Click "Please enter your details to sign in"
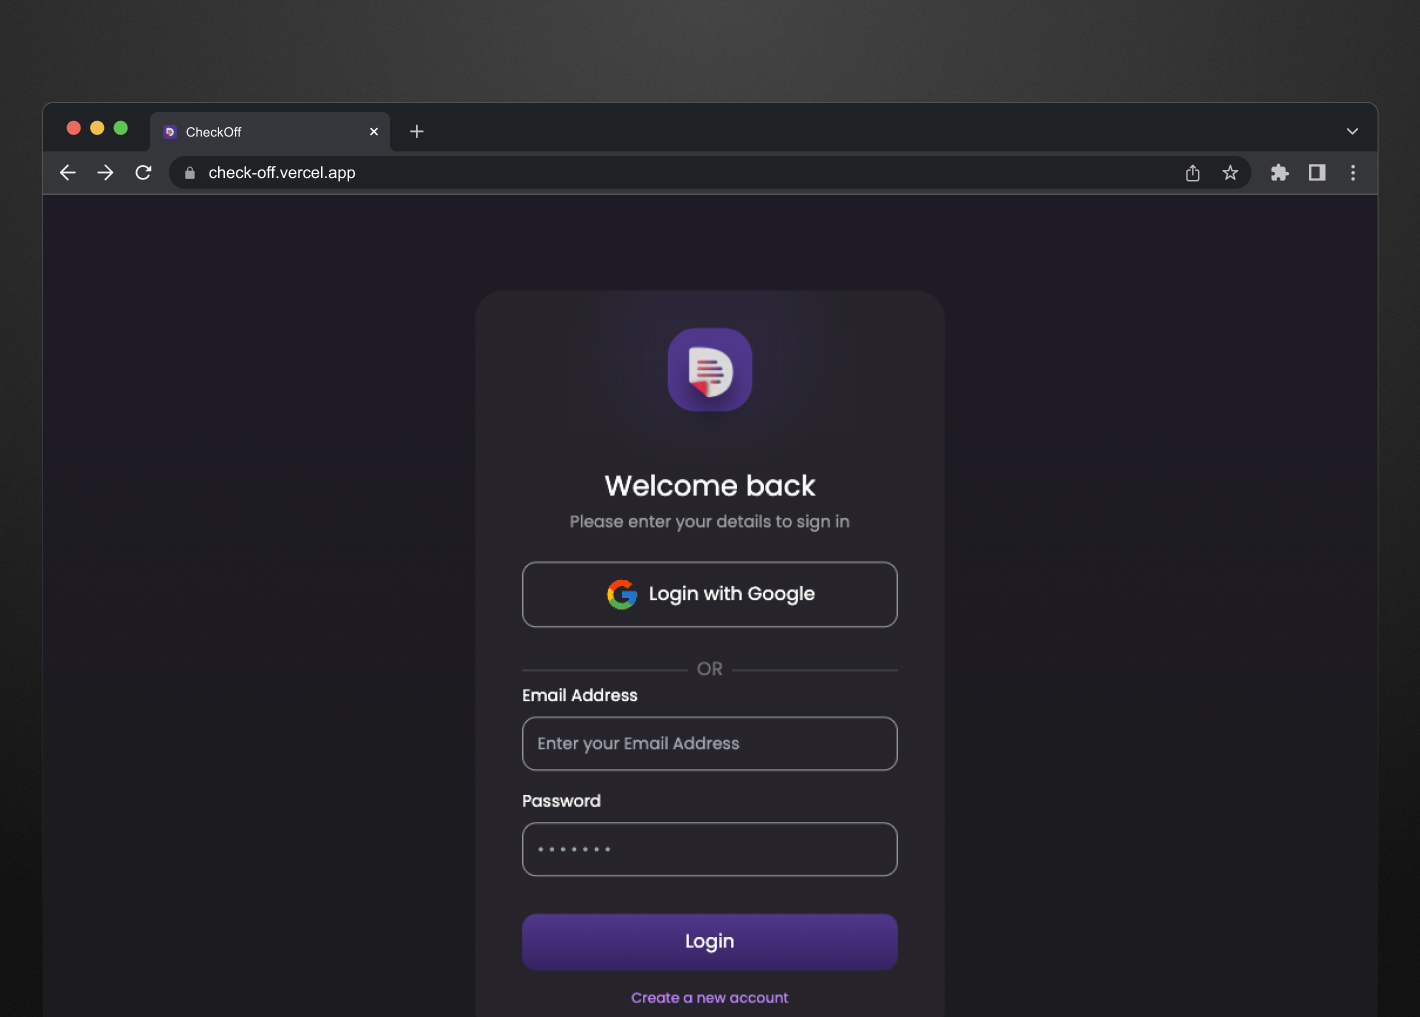 710,521
